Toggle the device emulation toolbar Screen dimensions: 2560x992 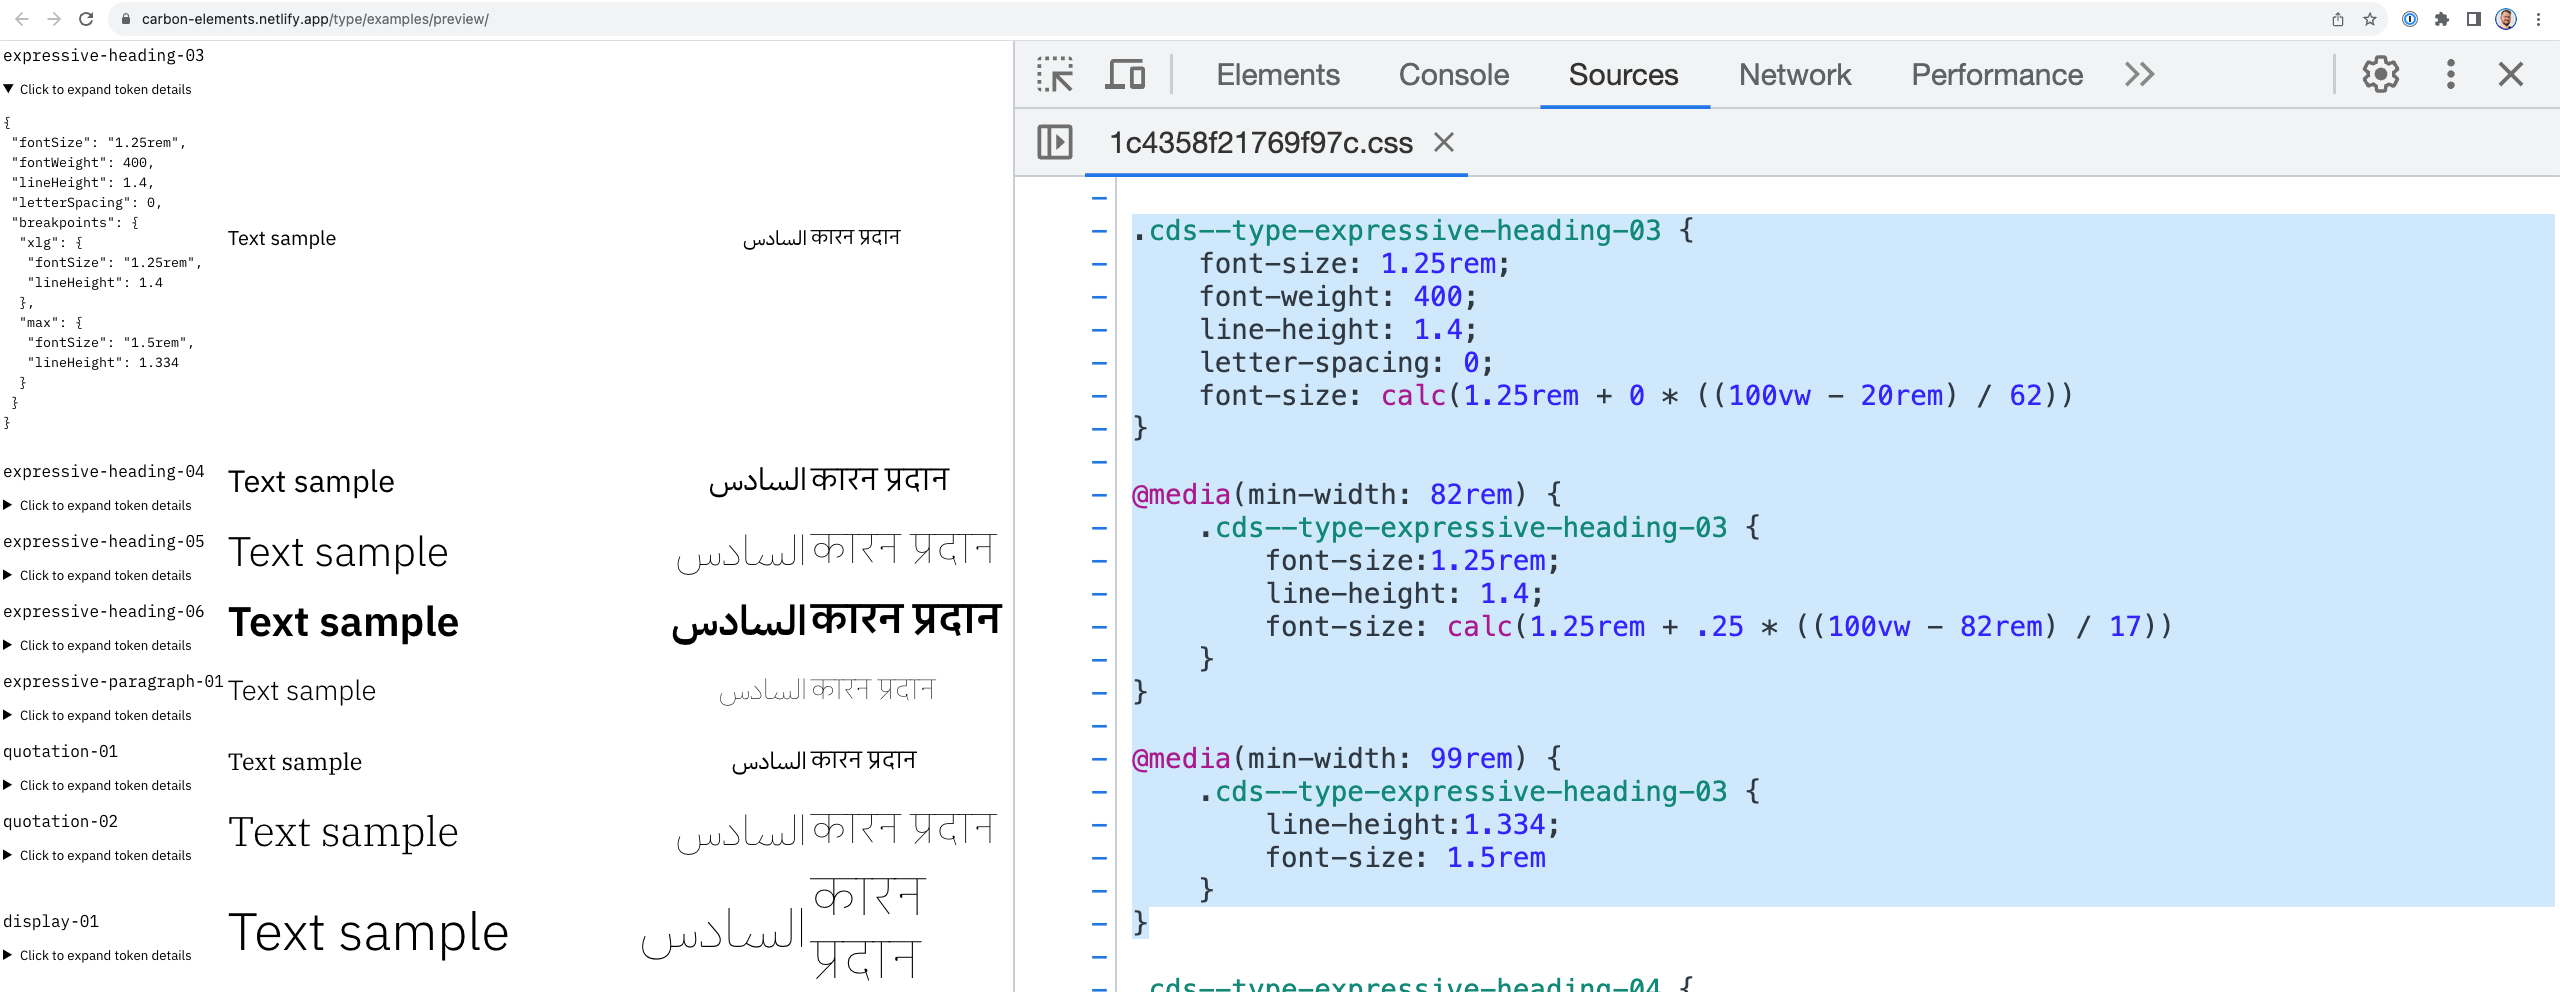tap(1126, 74)
